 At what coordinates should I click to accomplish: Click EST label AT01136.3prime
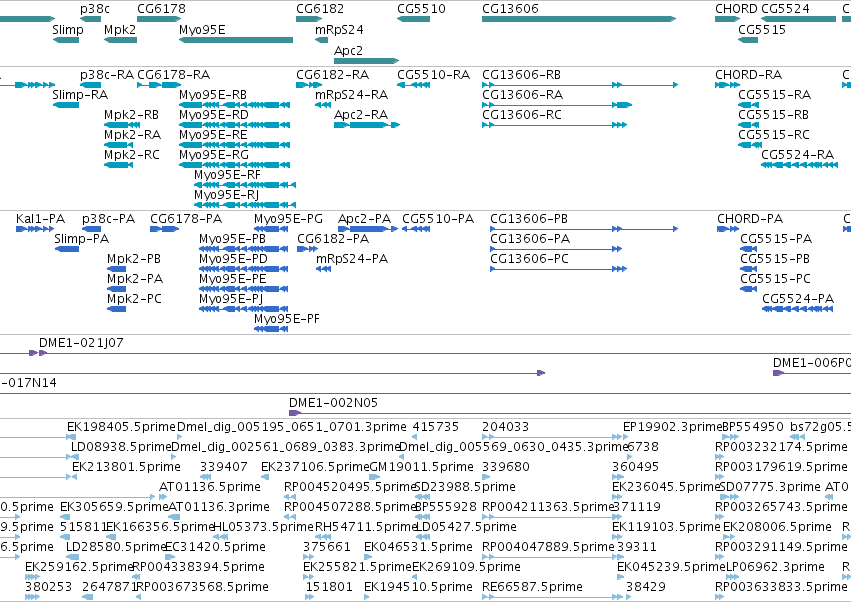[x=219, y=507]
